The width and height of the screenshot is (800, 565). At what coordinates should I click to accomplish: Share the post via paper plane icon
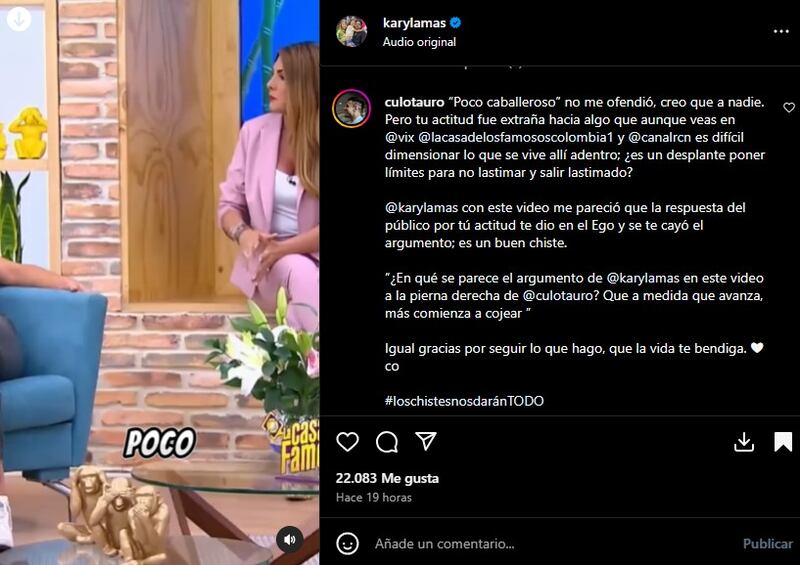pyautogui.click(x=426, y=441)
